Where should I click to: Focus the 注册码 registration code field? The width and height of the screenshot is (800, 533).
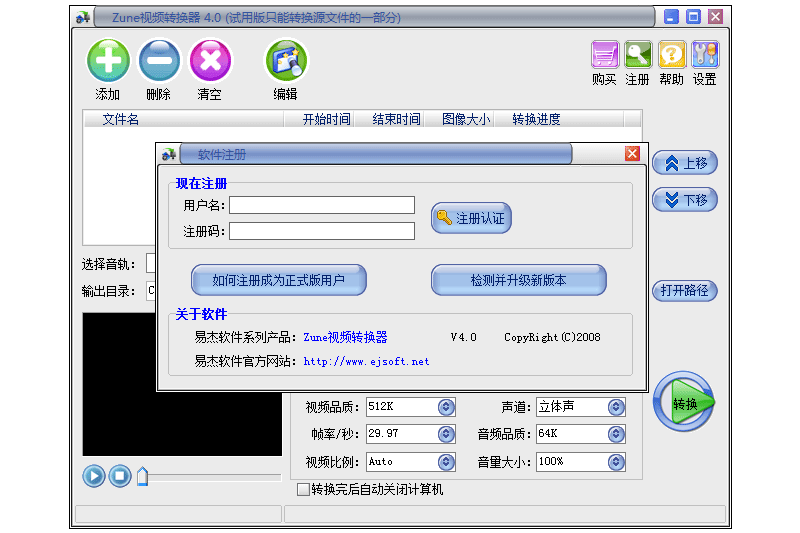click(x=322, y=231)
